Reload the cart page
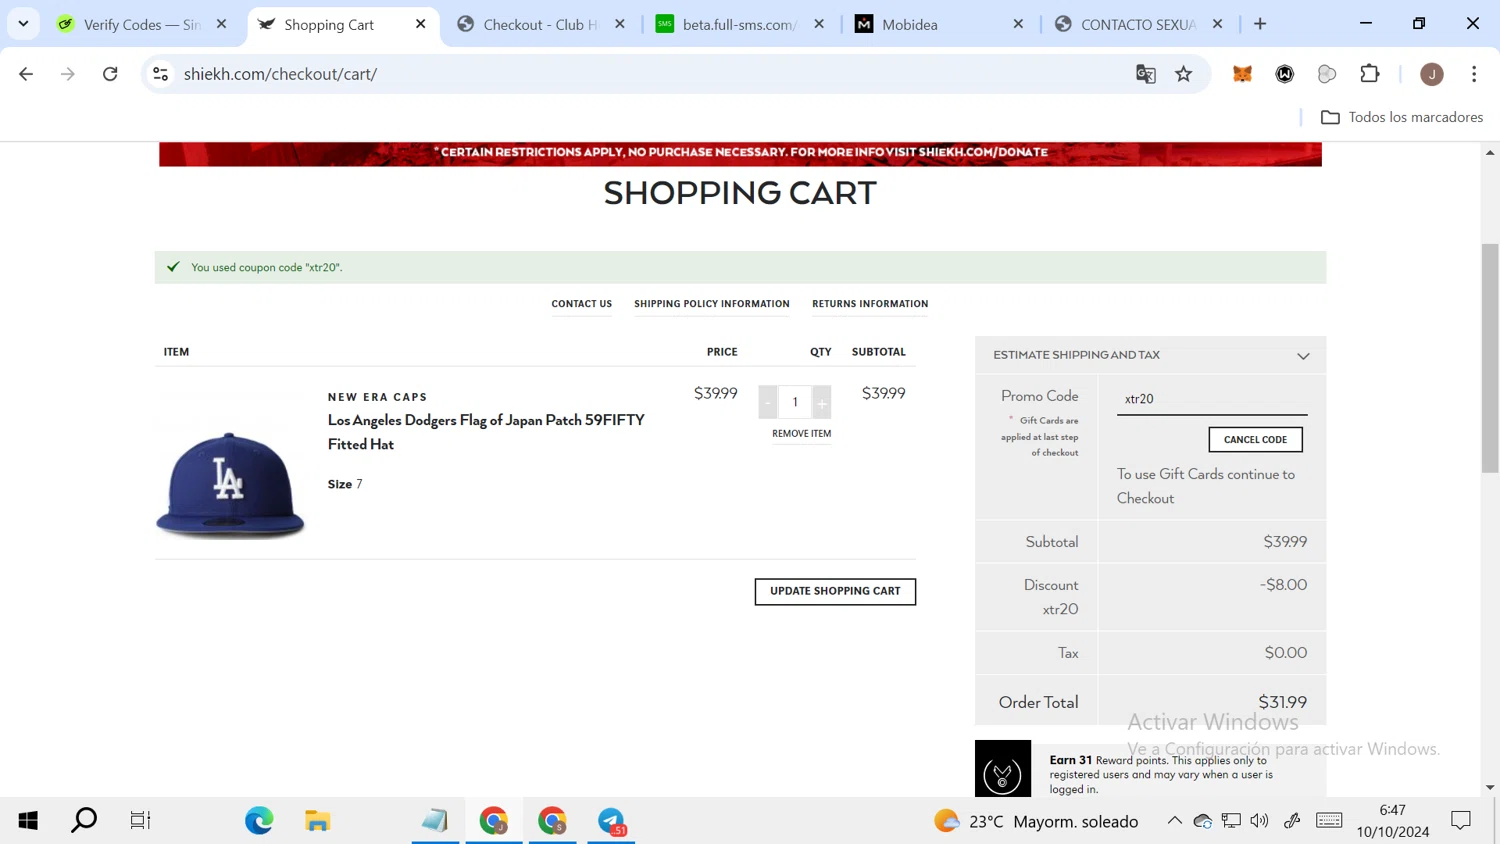This screenshot has height=844, width=1500. 110,74
